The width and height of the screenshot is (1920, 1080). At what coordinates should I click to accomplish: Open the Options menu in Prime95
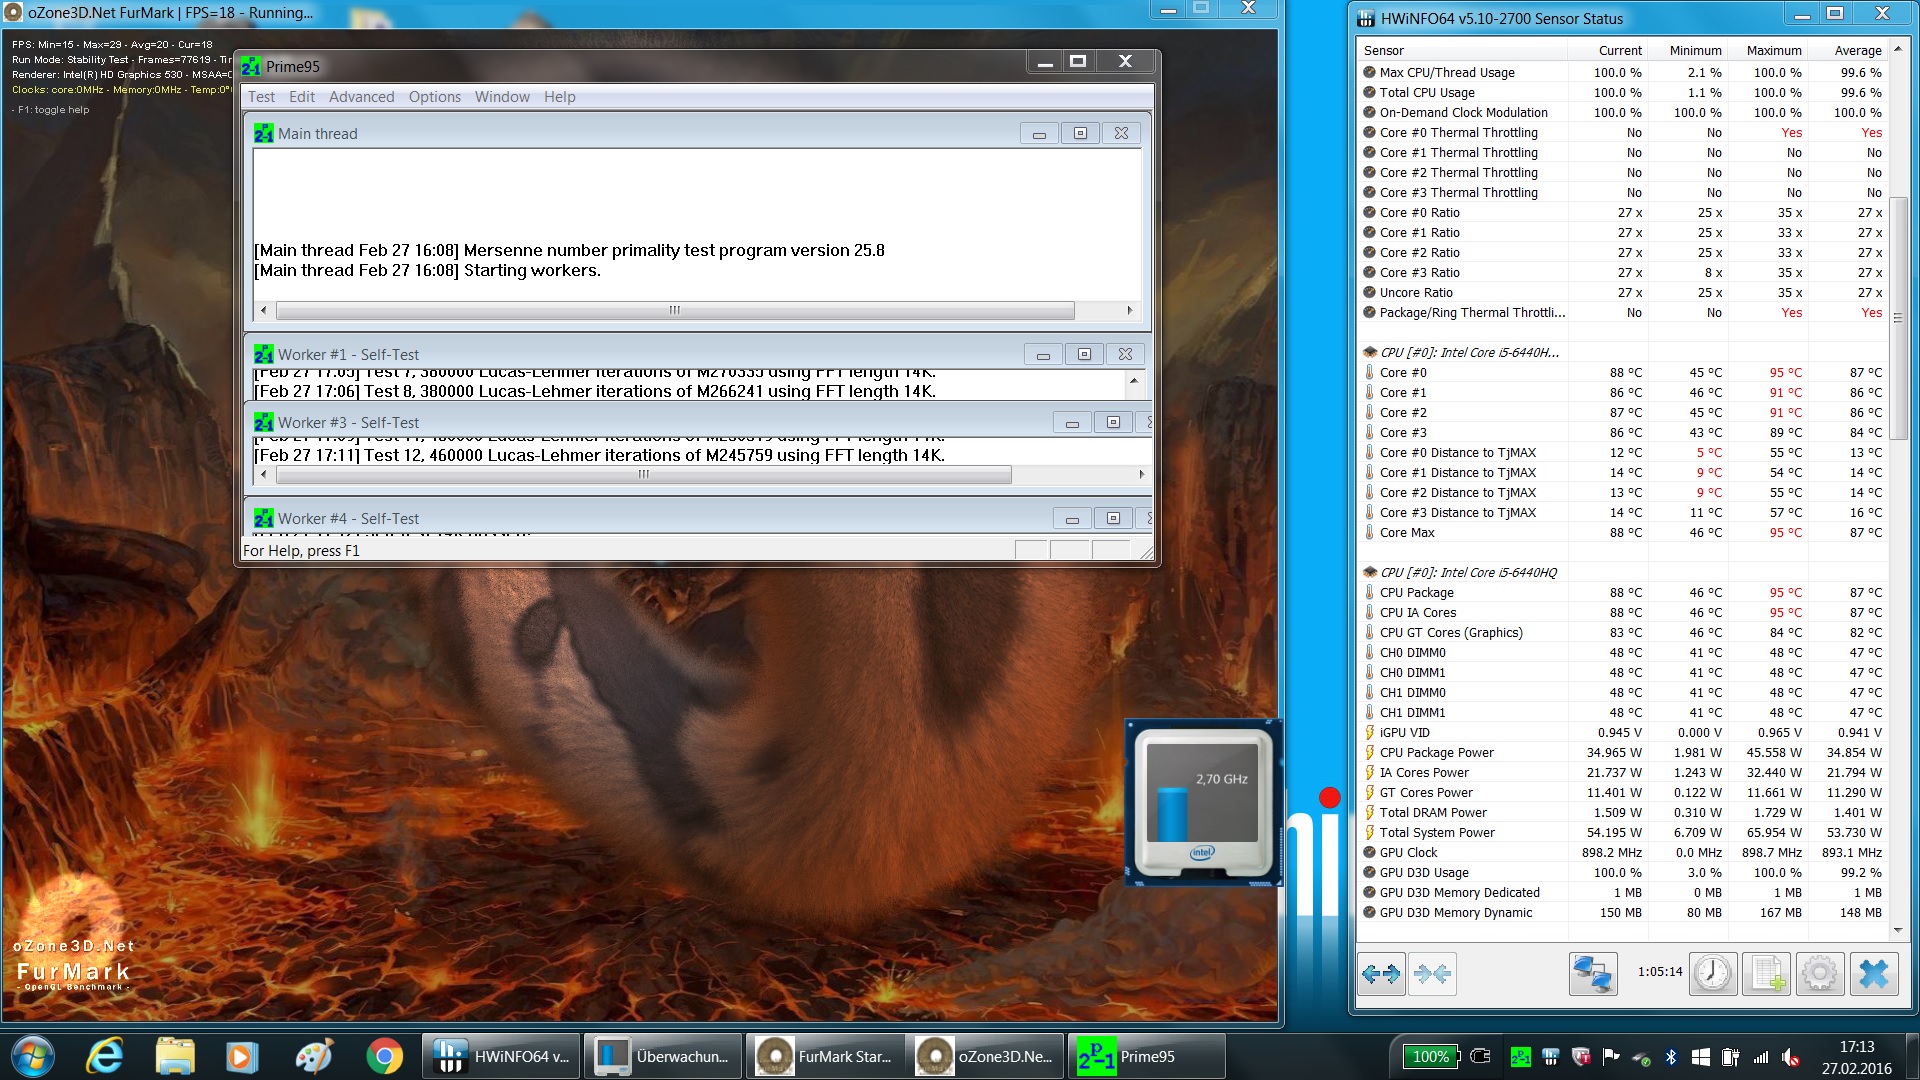[x=434, y=97]
